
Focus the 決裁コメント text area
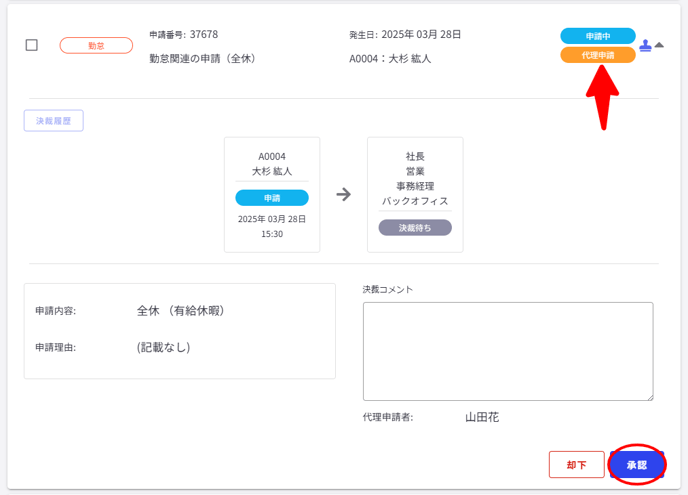[507, 351]
